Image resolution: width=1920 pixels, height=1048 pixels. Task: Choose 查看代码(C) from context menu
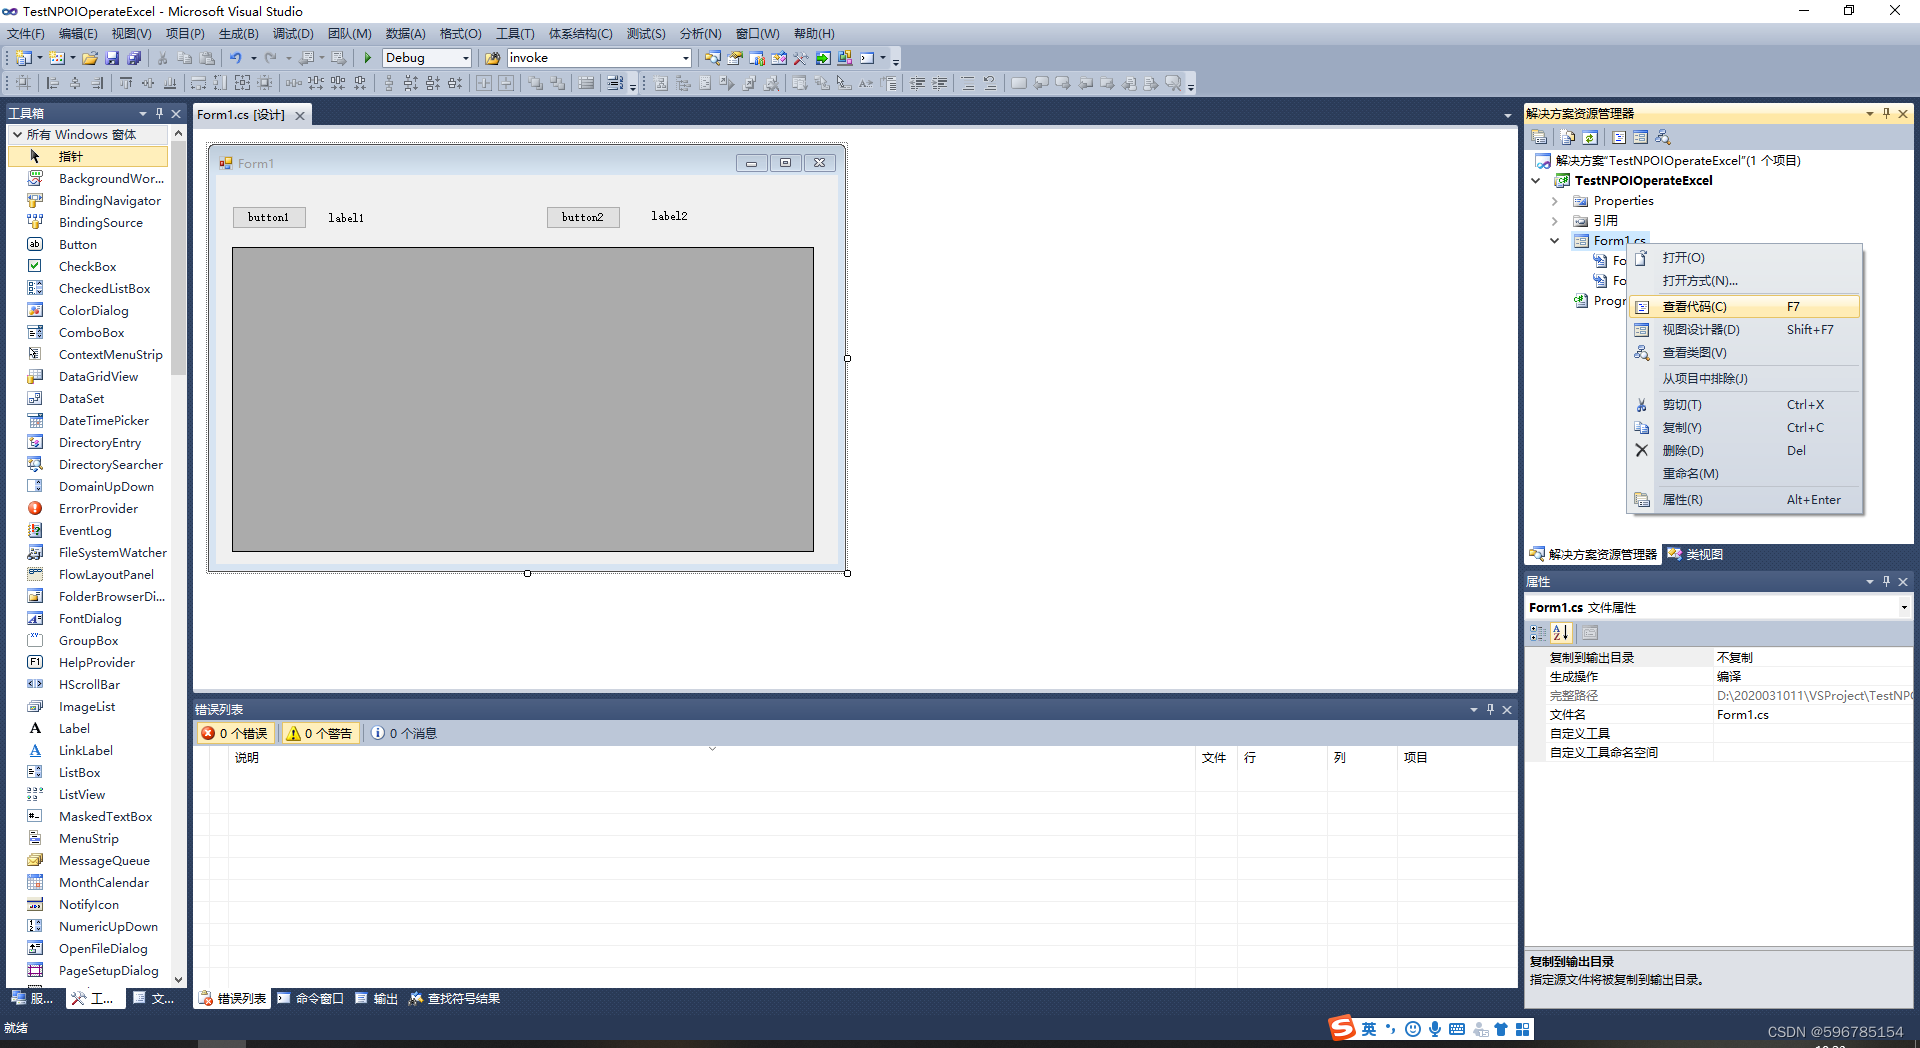(1745, 307)
